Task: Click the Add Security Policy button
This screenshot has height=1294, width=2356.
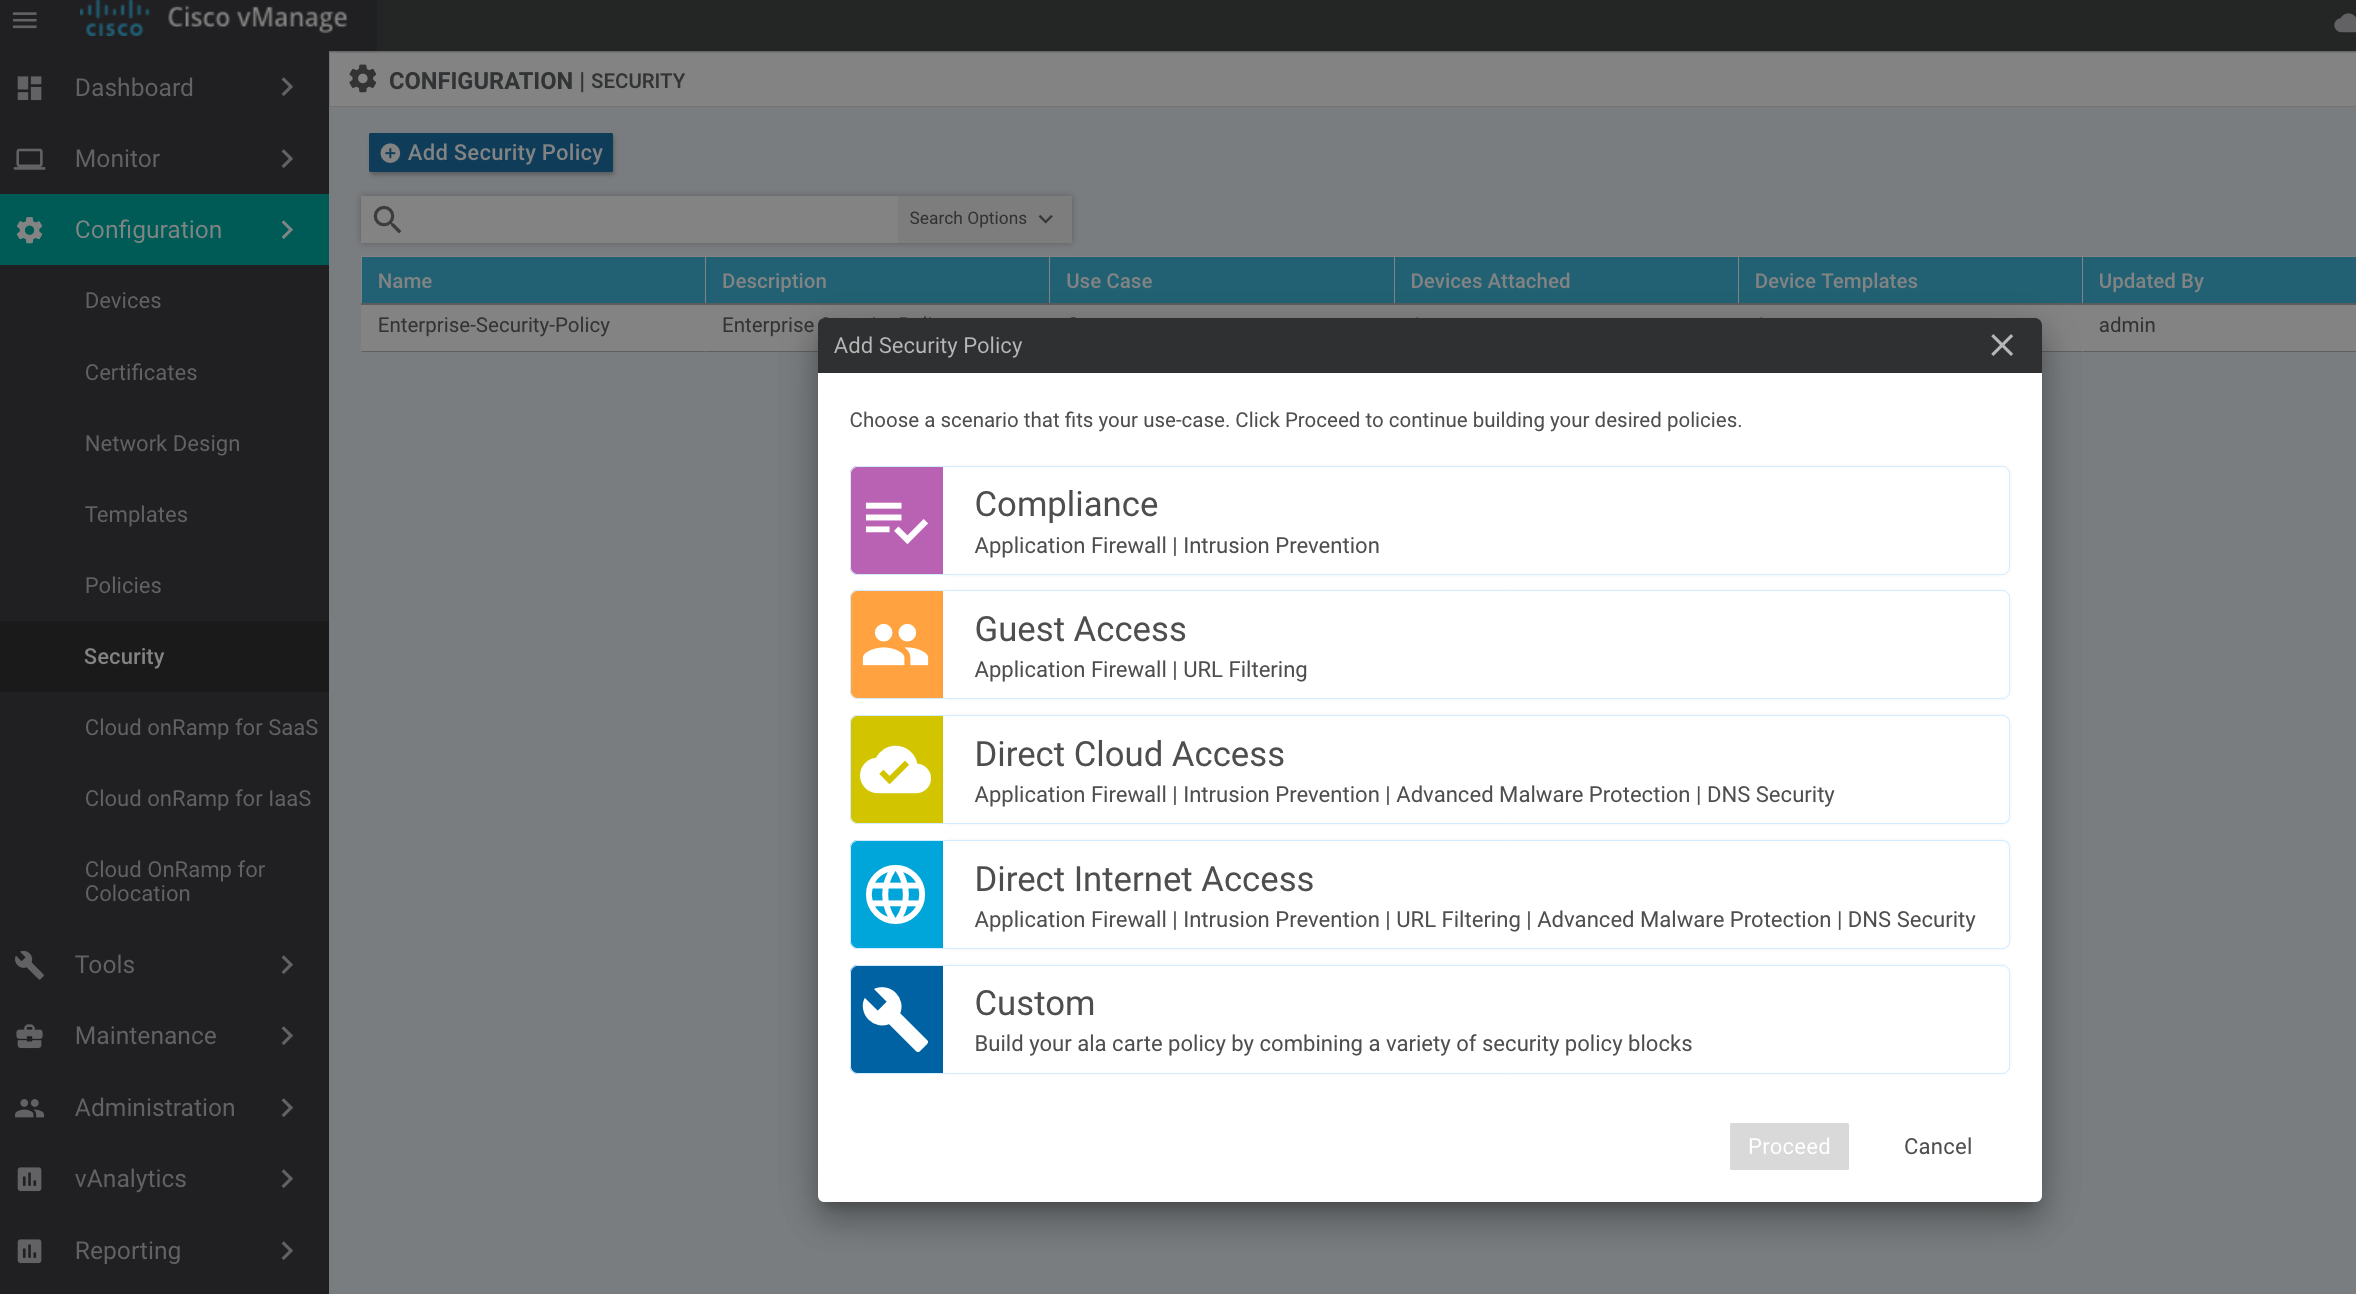Action: point(491,153)
